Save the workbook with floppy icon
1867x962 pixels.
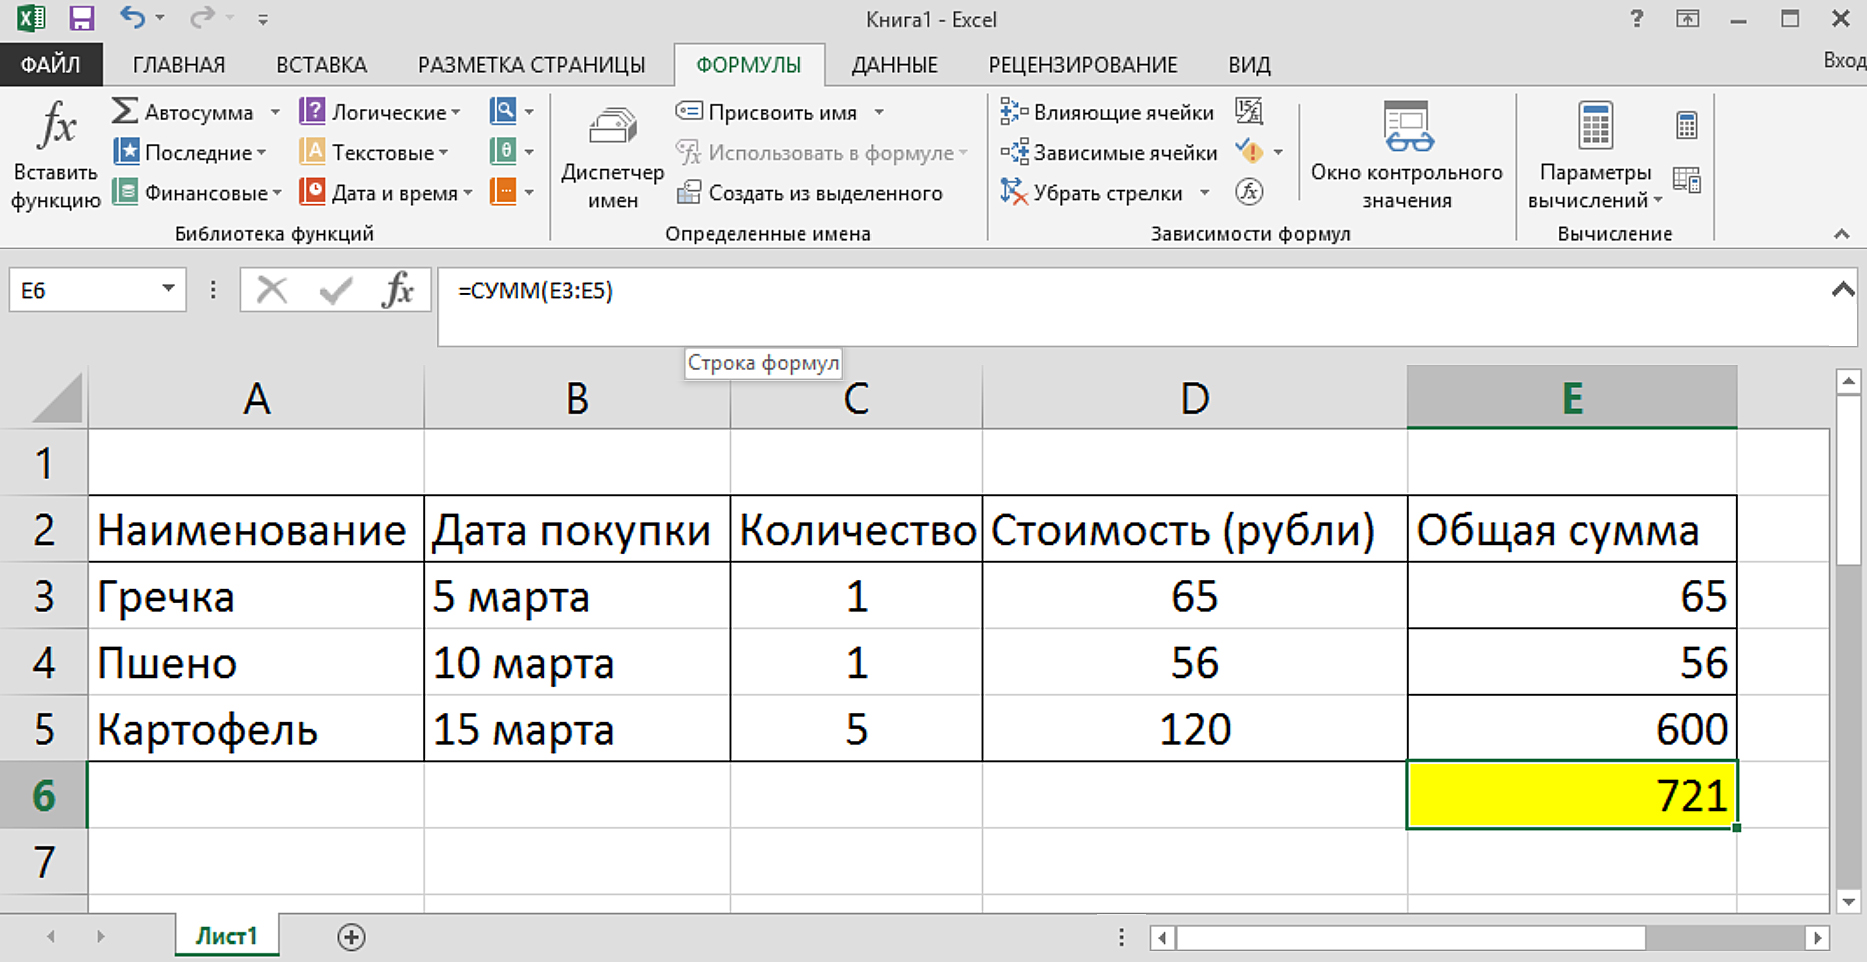(x=80, y=18)
